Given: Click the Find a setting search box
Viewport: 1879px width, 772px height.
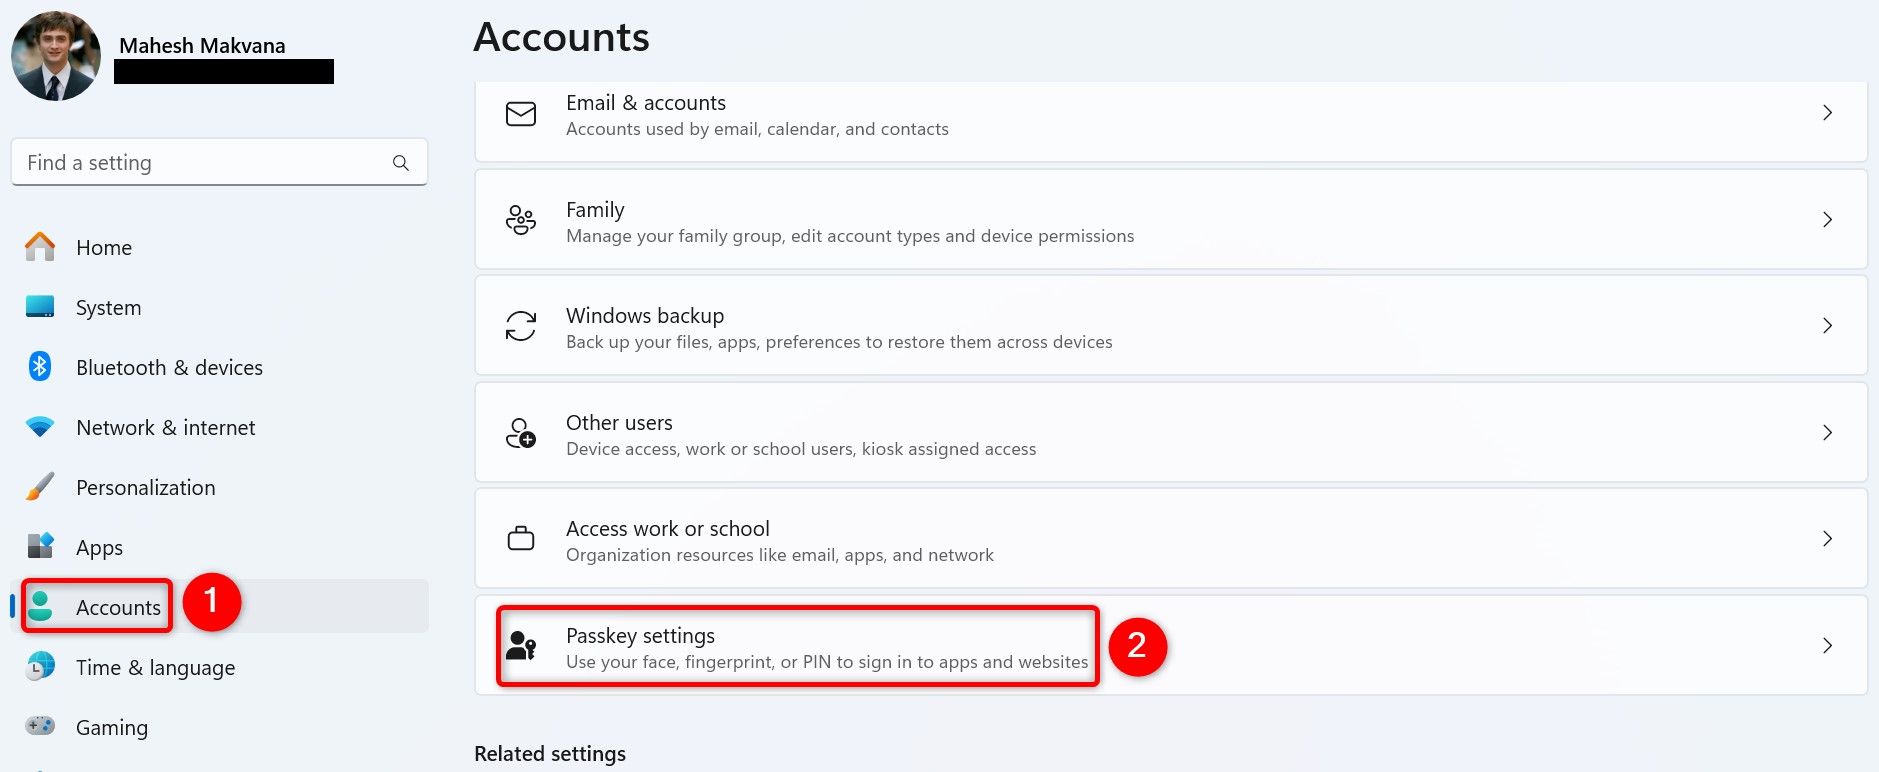Looking at the screenshot, I should (205, 163).
